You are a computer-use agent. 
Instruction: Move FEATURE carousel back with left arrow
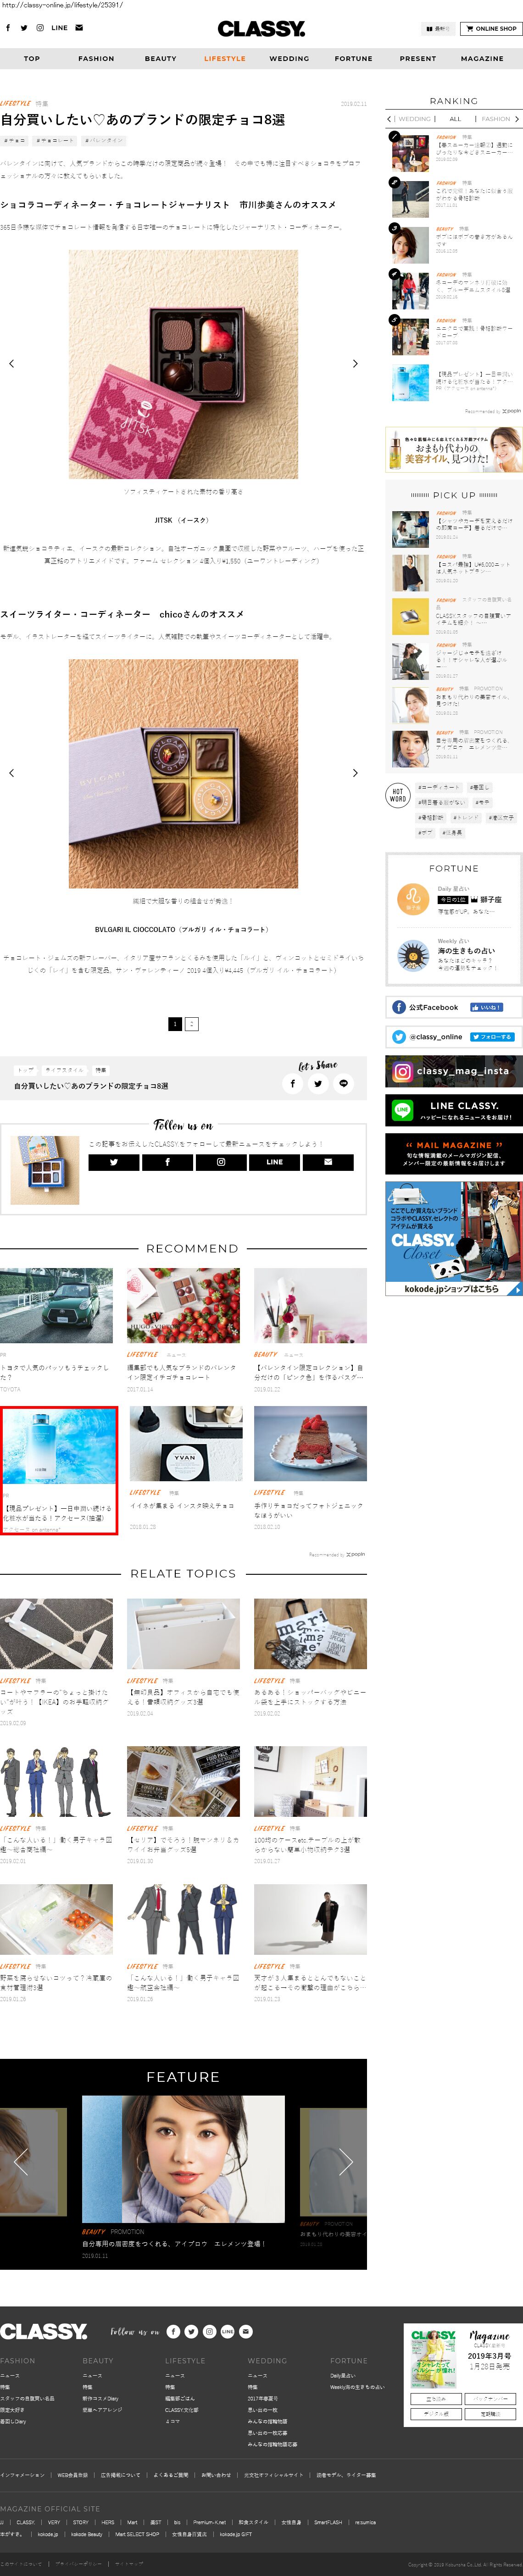(x=21, y=2162)
